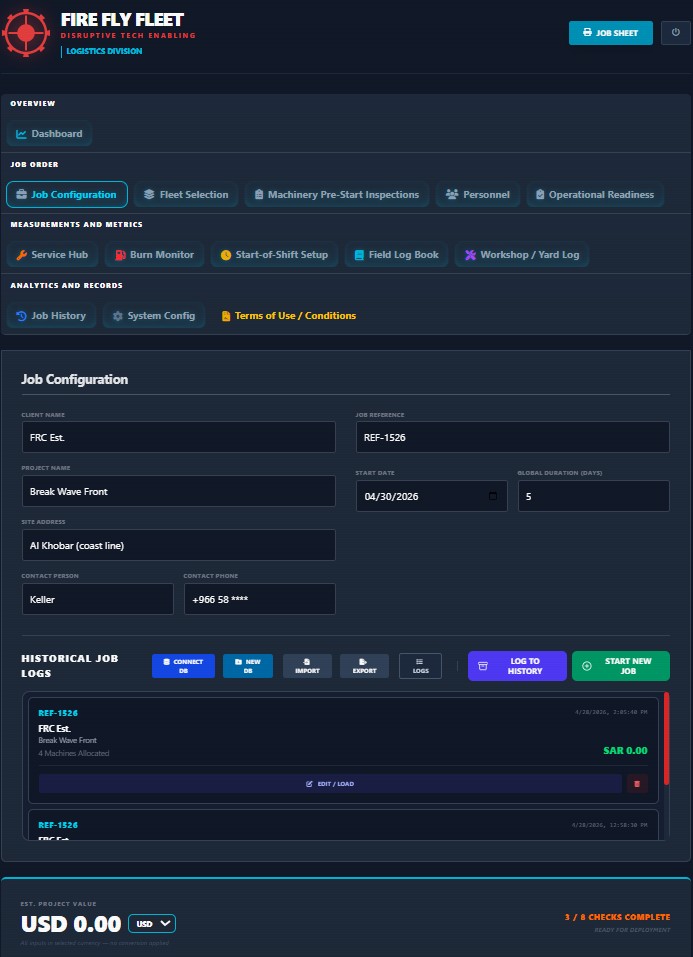Open the Job Sheet print button

pyautogui.click(x=611, y=33)
